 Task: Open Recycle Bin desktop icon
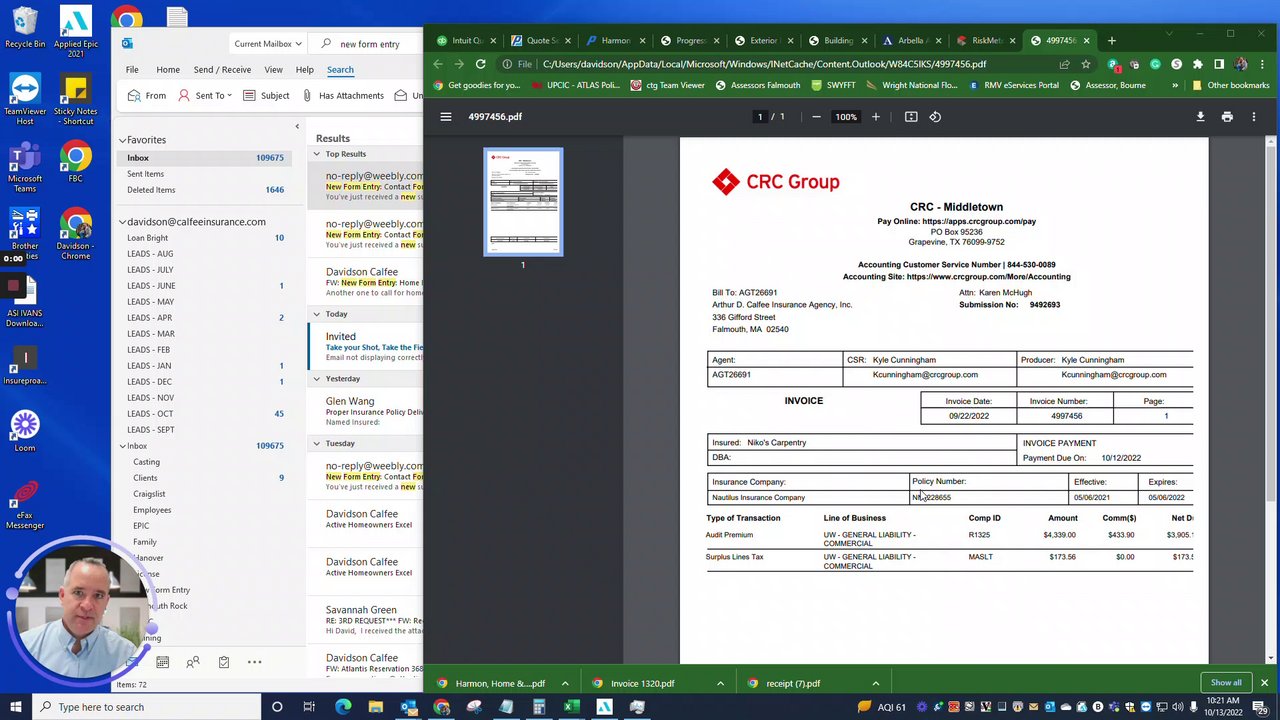point(25,27)
